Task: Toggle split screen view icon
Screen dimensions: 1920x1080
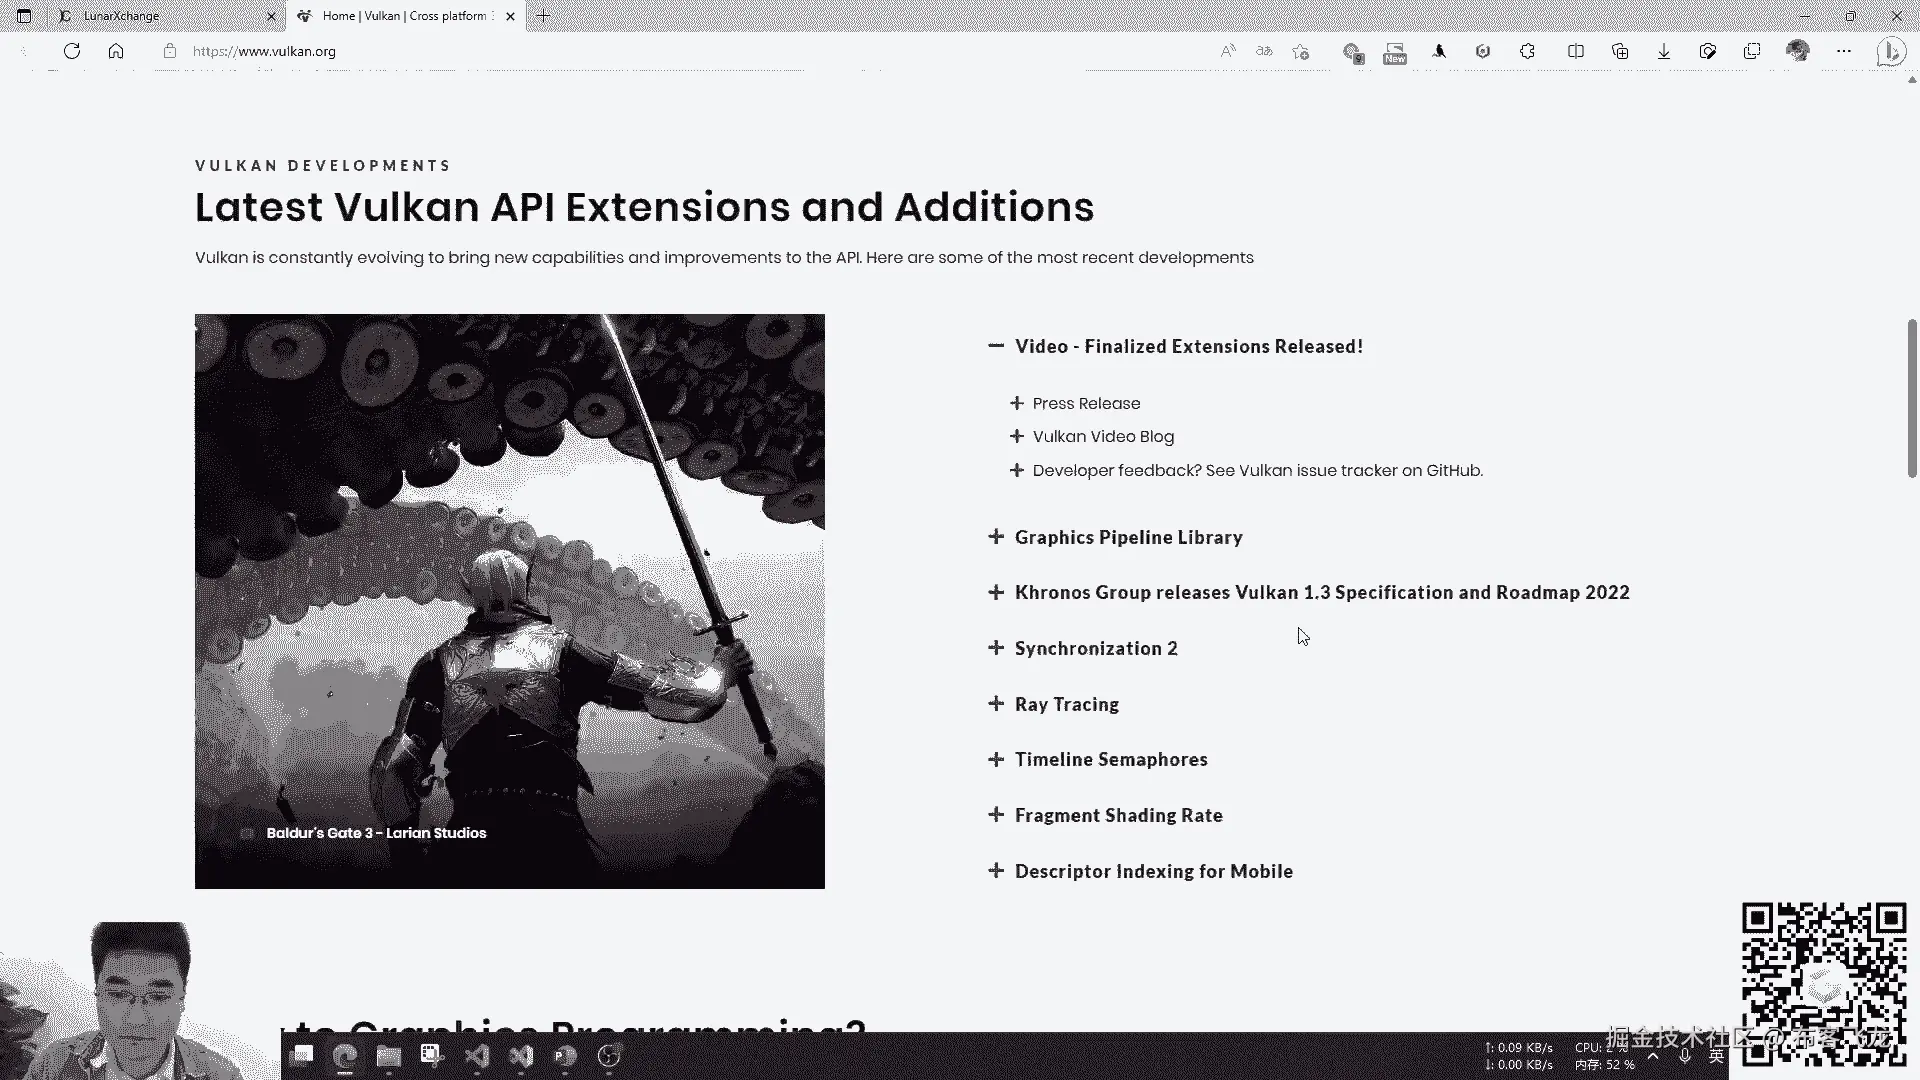Action: [1576, 51]
